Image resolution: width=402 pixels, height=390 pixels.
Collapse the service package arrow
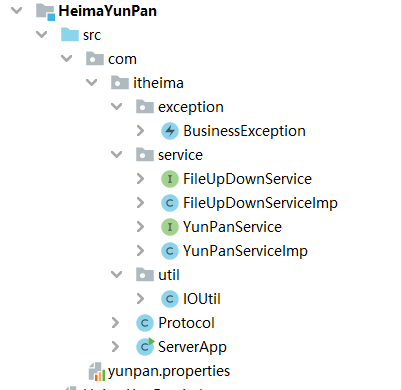click(x=116, y=155)
